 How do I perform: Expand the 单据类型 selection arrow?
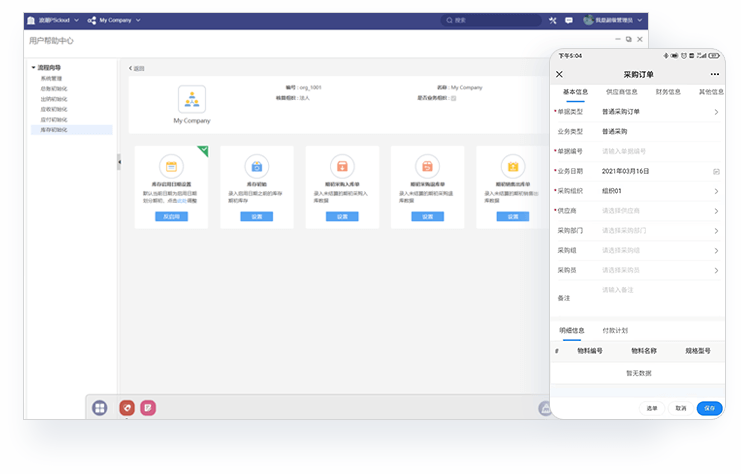(x=716, y=112)
